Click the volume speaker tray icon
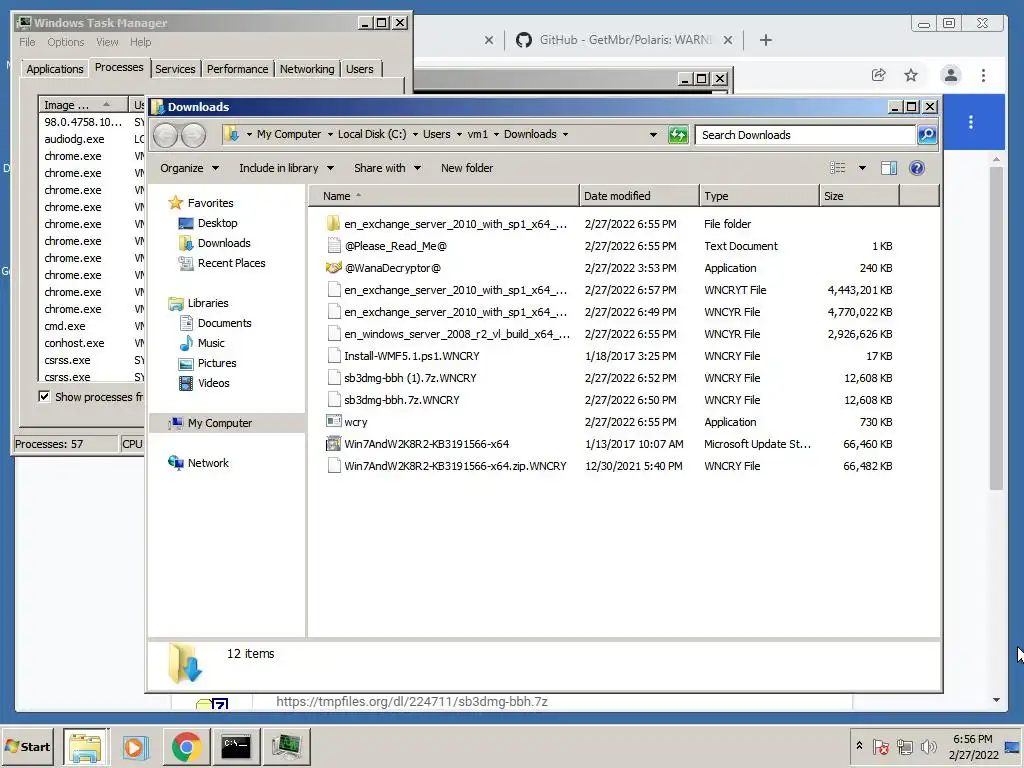Image resolution: width=1024 pixels, height=768 pixels. (928, 746)
